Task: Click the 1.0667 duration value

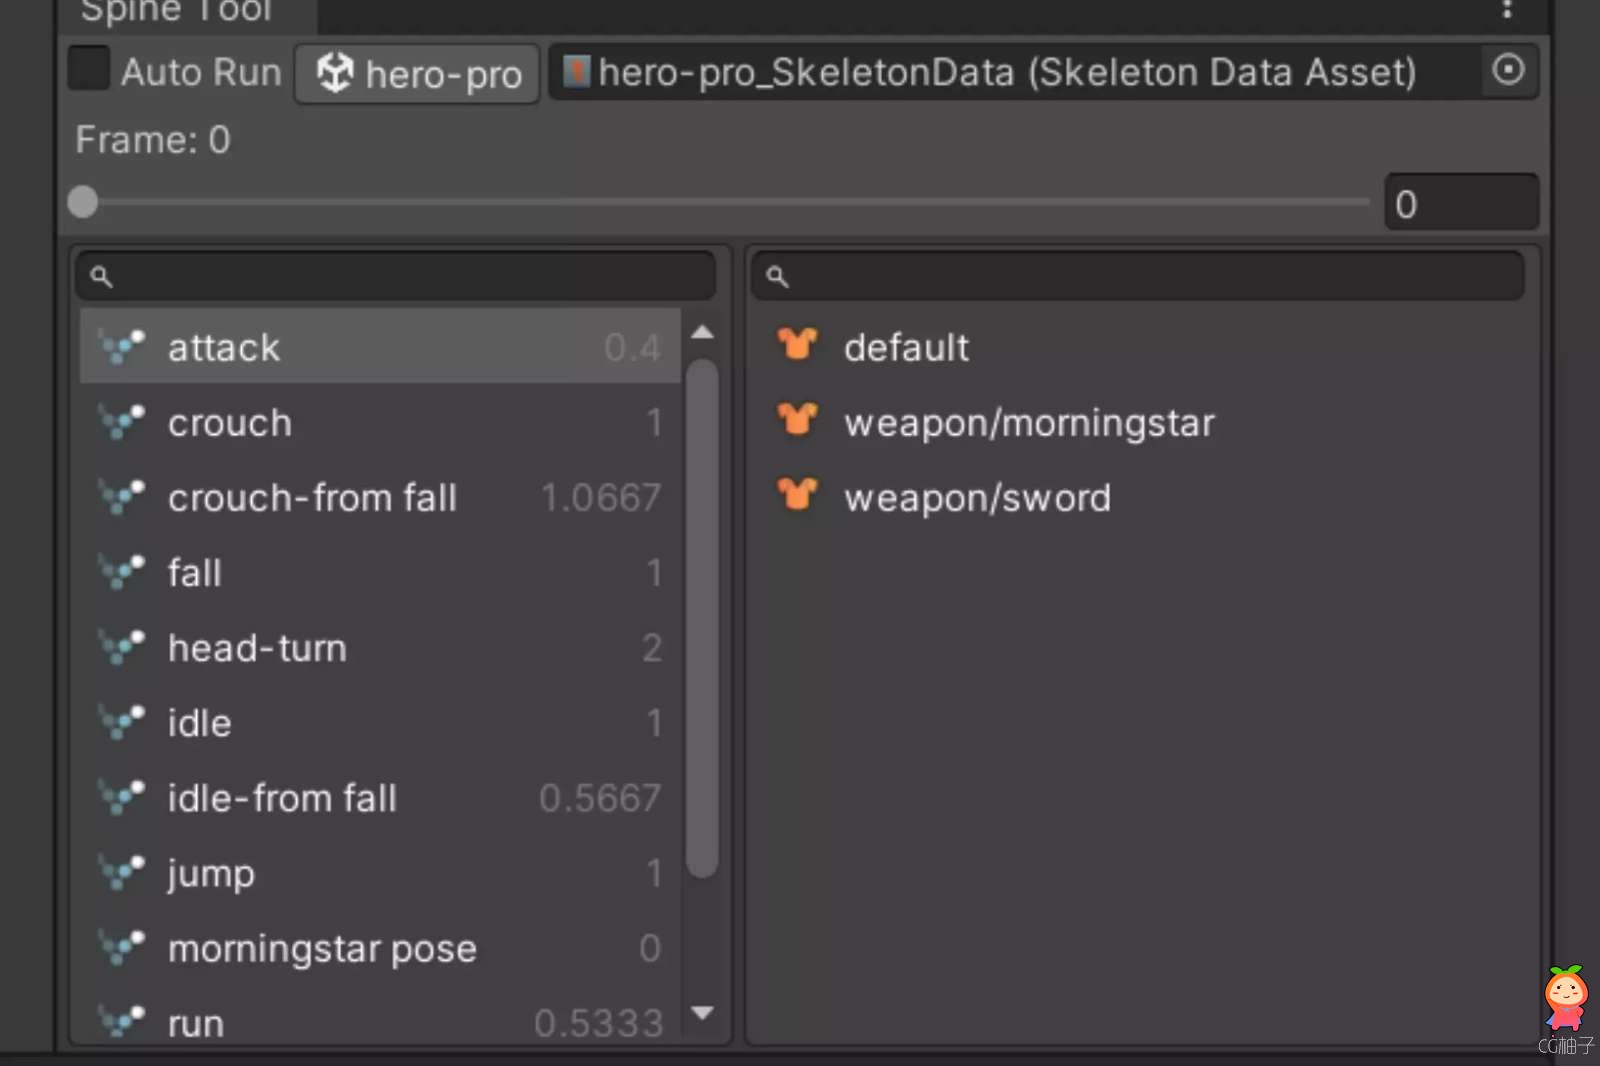Action: pos(600,498)
